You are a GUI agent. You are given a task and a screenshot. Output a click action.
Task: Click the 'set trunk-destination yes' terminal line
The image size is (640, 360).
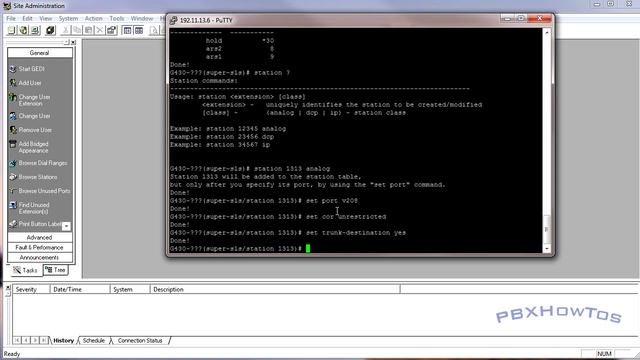[288, 232]
